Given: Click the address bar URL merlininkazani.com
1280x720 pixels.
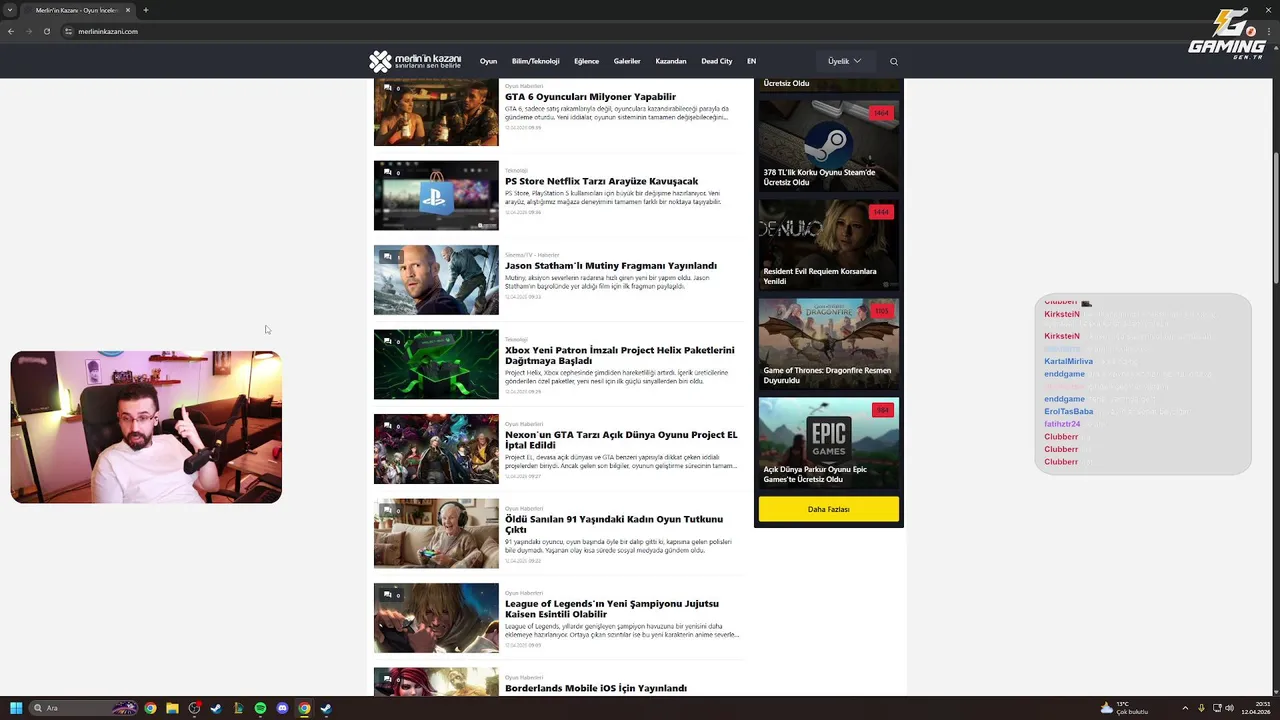Looking at the screenshot, I should 108,31.
